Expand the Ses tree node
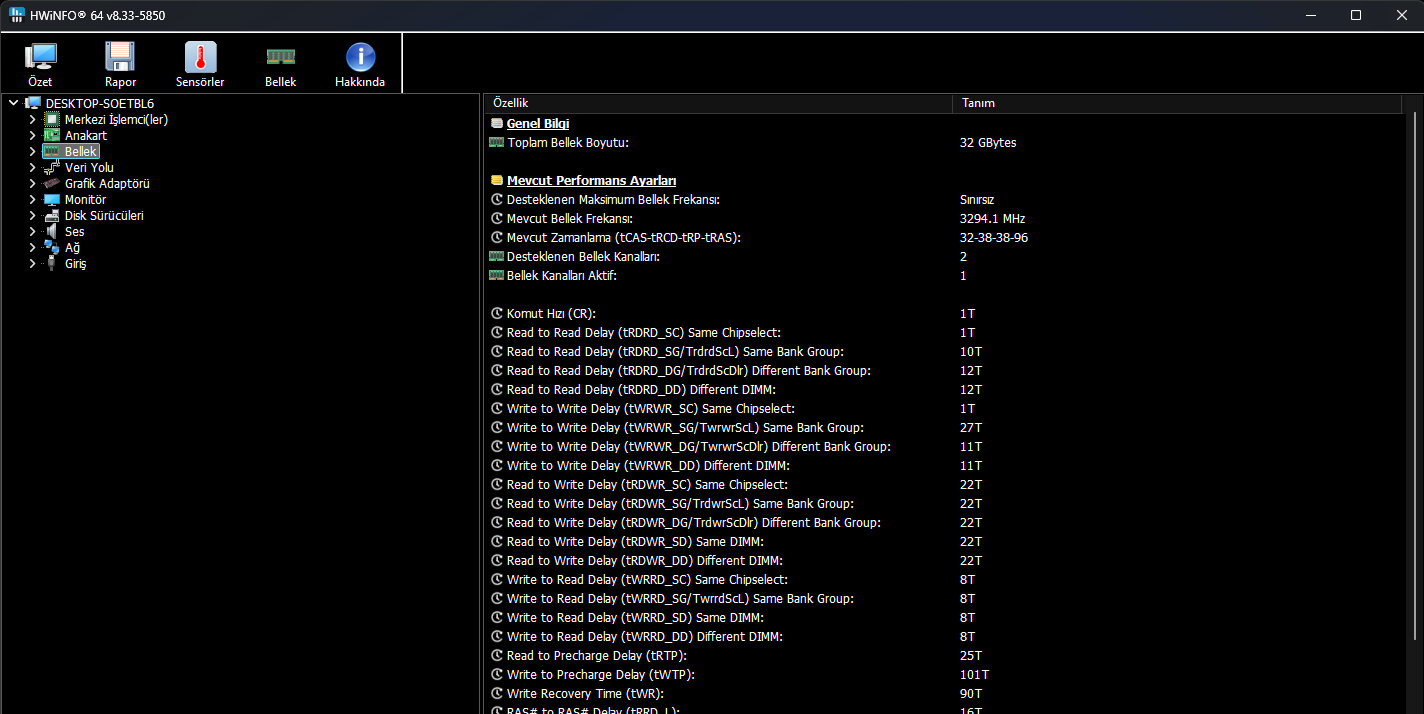 pyautogui.click(x=32, y=231)
